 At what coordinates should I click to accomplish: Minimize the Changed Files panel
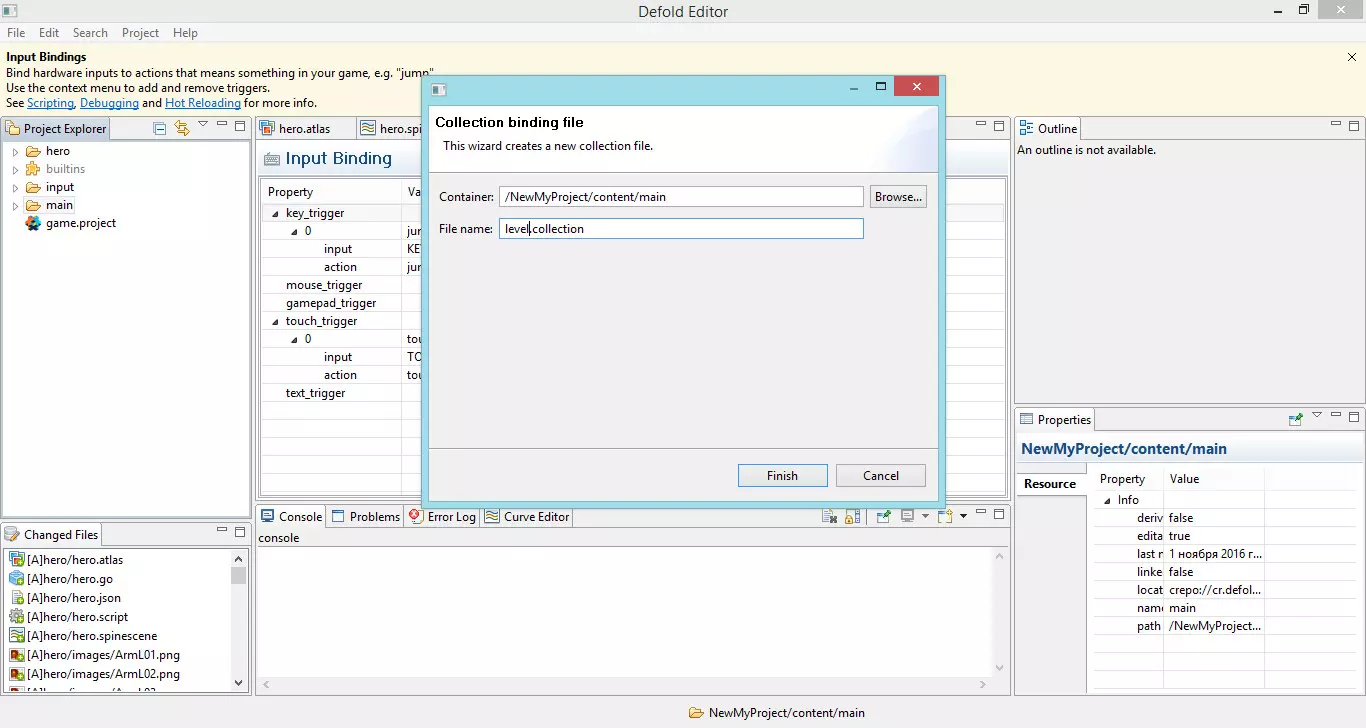221,532
